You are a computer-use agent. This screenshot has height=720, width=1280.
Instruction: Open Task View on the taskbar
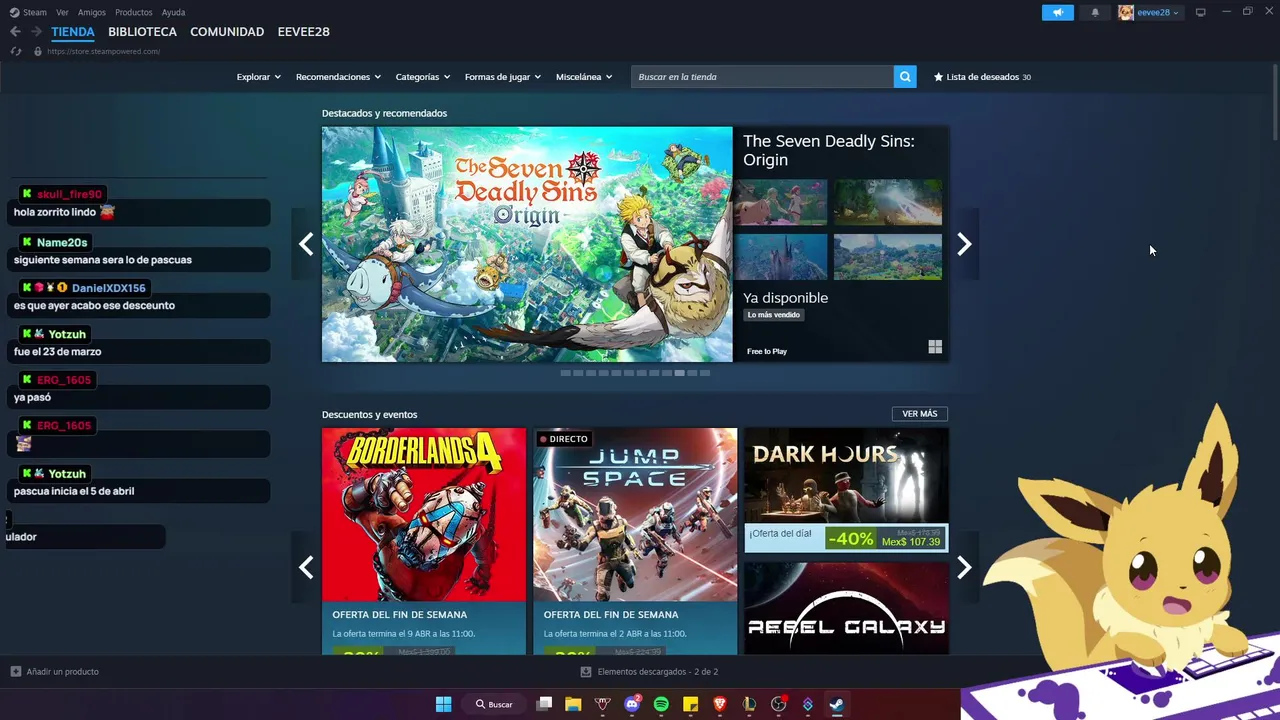[544, 704]
